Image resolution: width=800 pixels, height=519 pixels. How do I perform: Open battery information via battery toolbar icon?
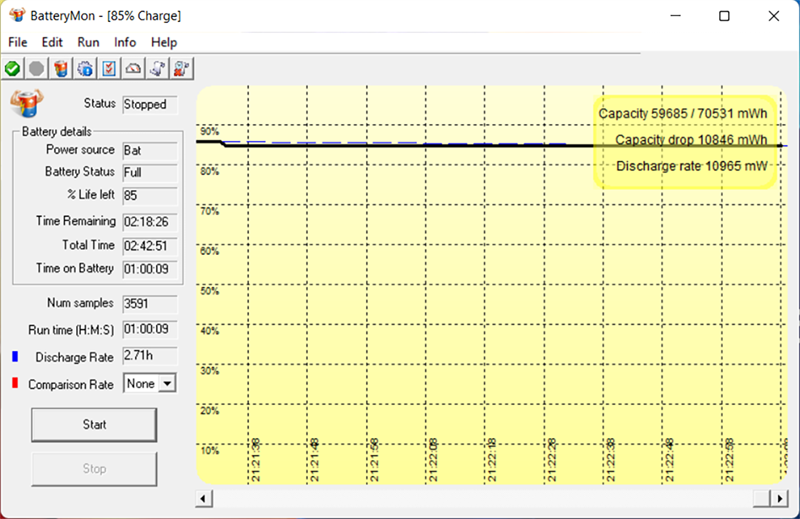[x=61, y=68]
